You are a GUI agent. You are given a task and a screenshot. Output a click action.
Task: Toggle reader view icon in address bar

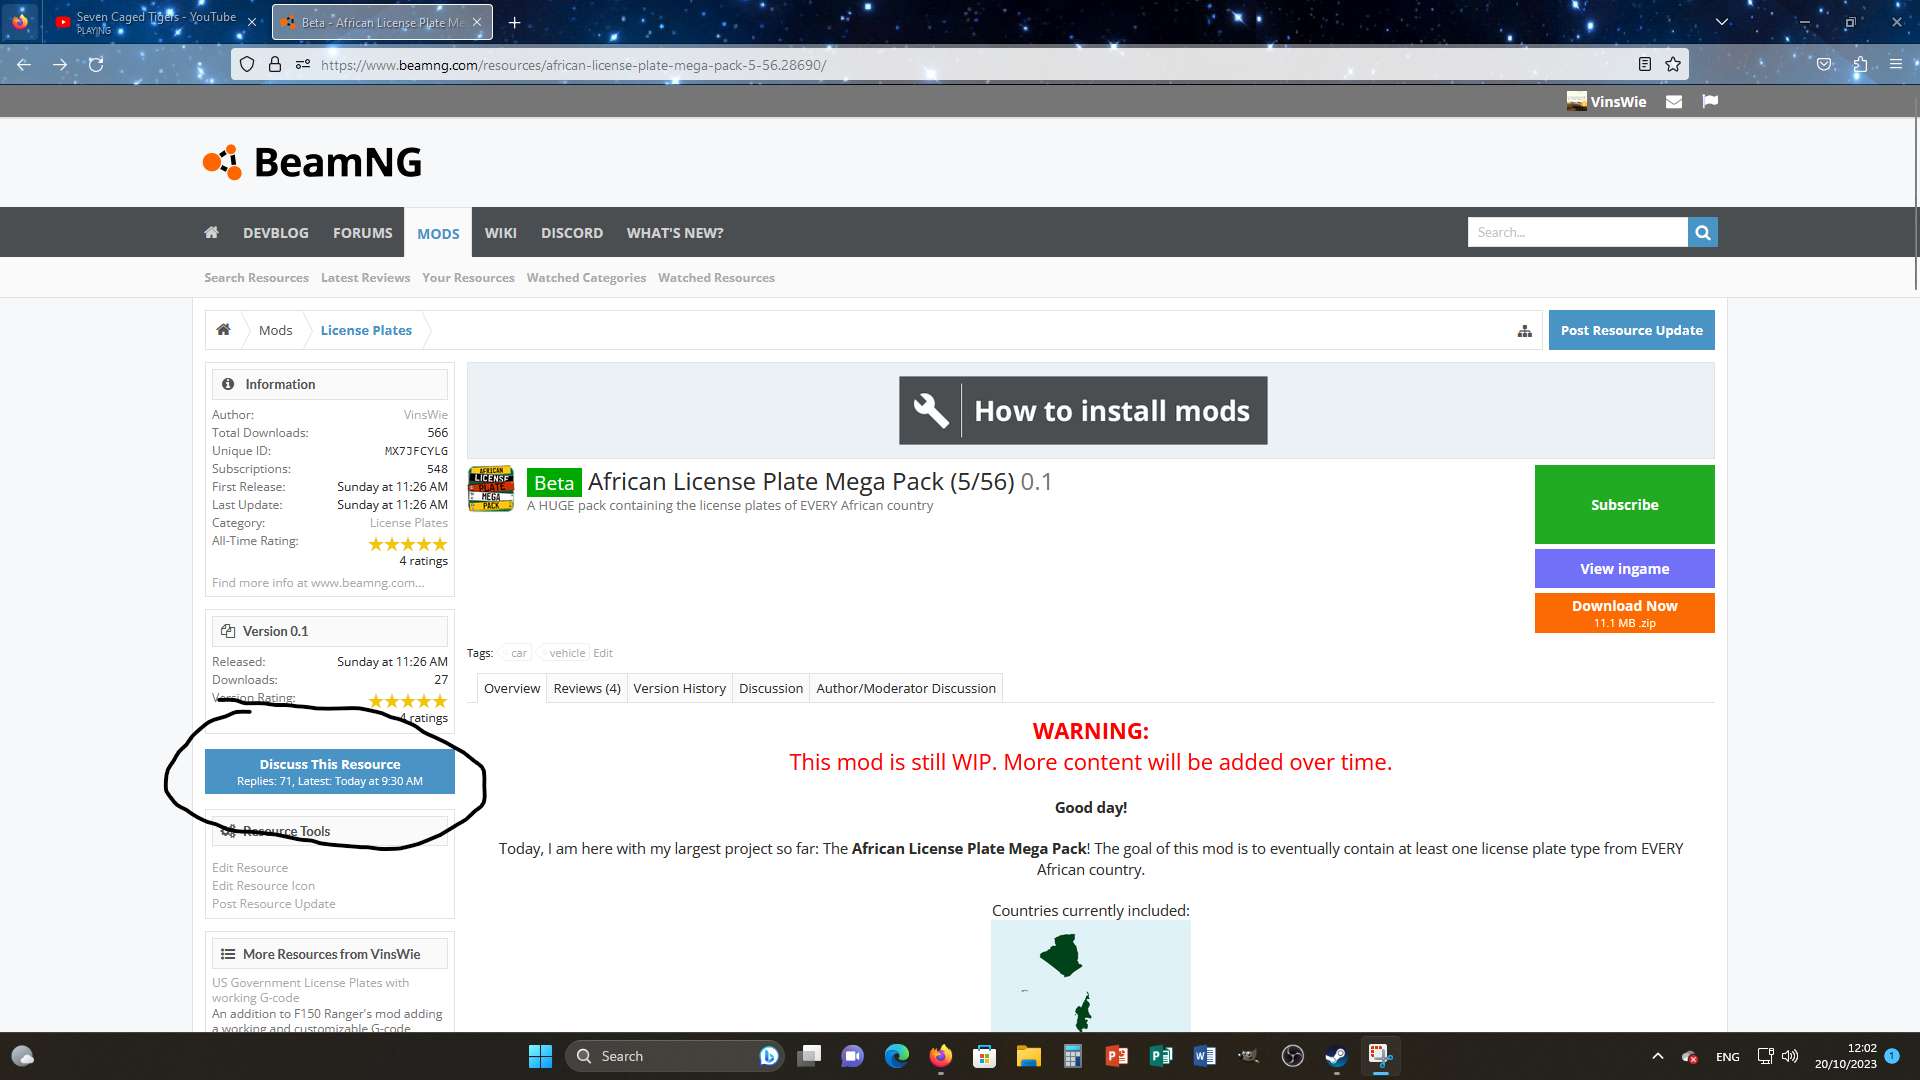click(1644, 64)
